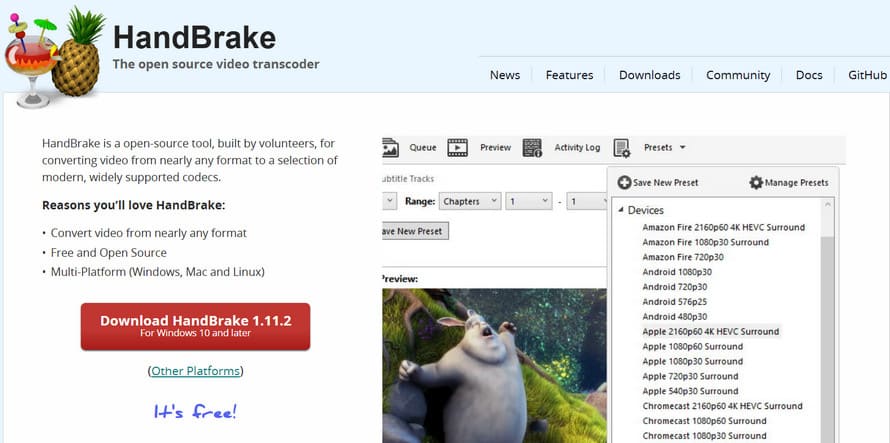890x443 pixels.
Task: Click "Free and Open Source" bullet
Action: point(108,253)
